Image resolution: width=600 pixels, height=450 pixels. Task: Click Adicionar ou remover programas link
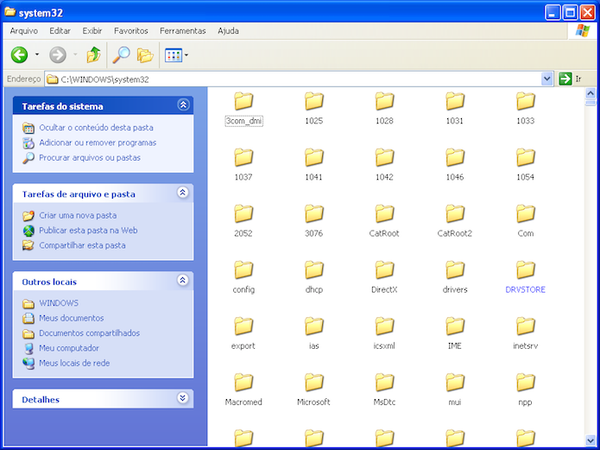98,143
